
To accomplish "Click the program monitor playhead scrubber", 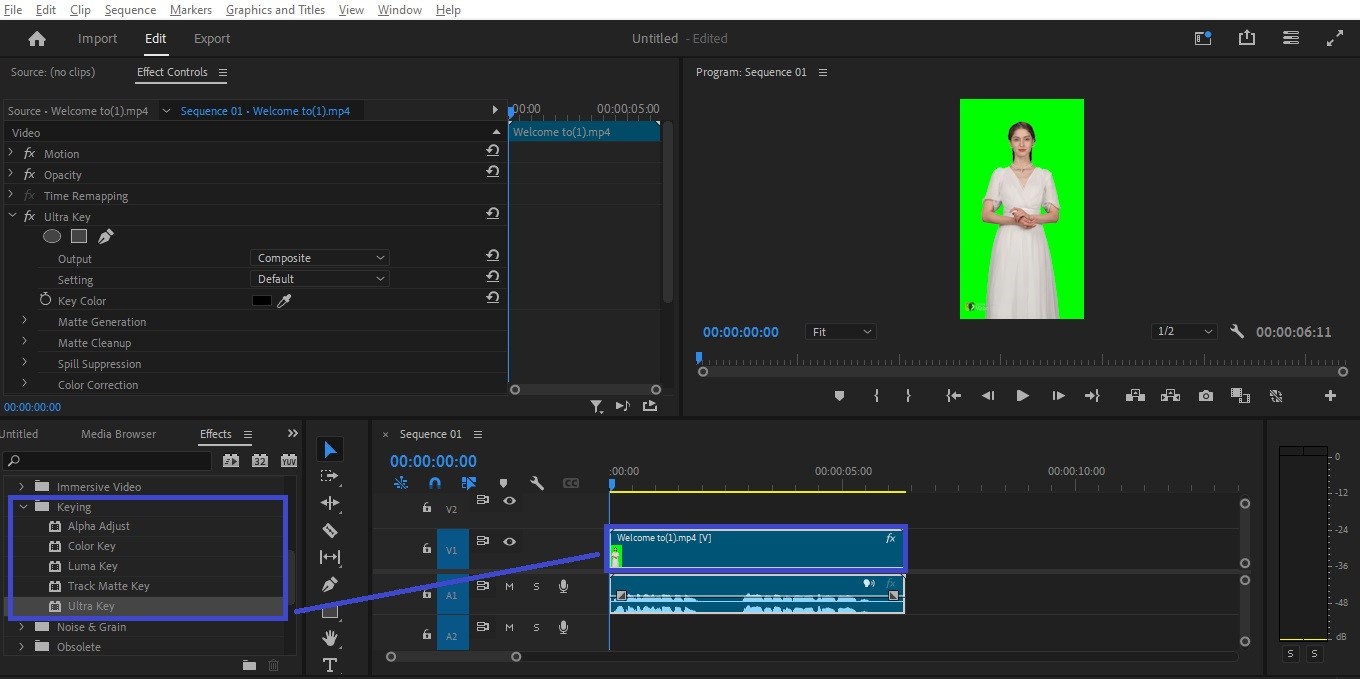I will 699,357.
